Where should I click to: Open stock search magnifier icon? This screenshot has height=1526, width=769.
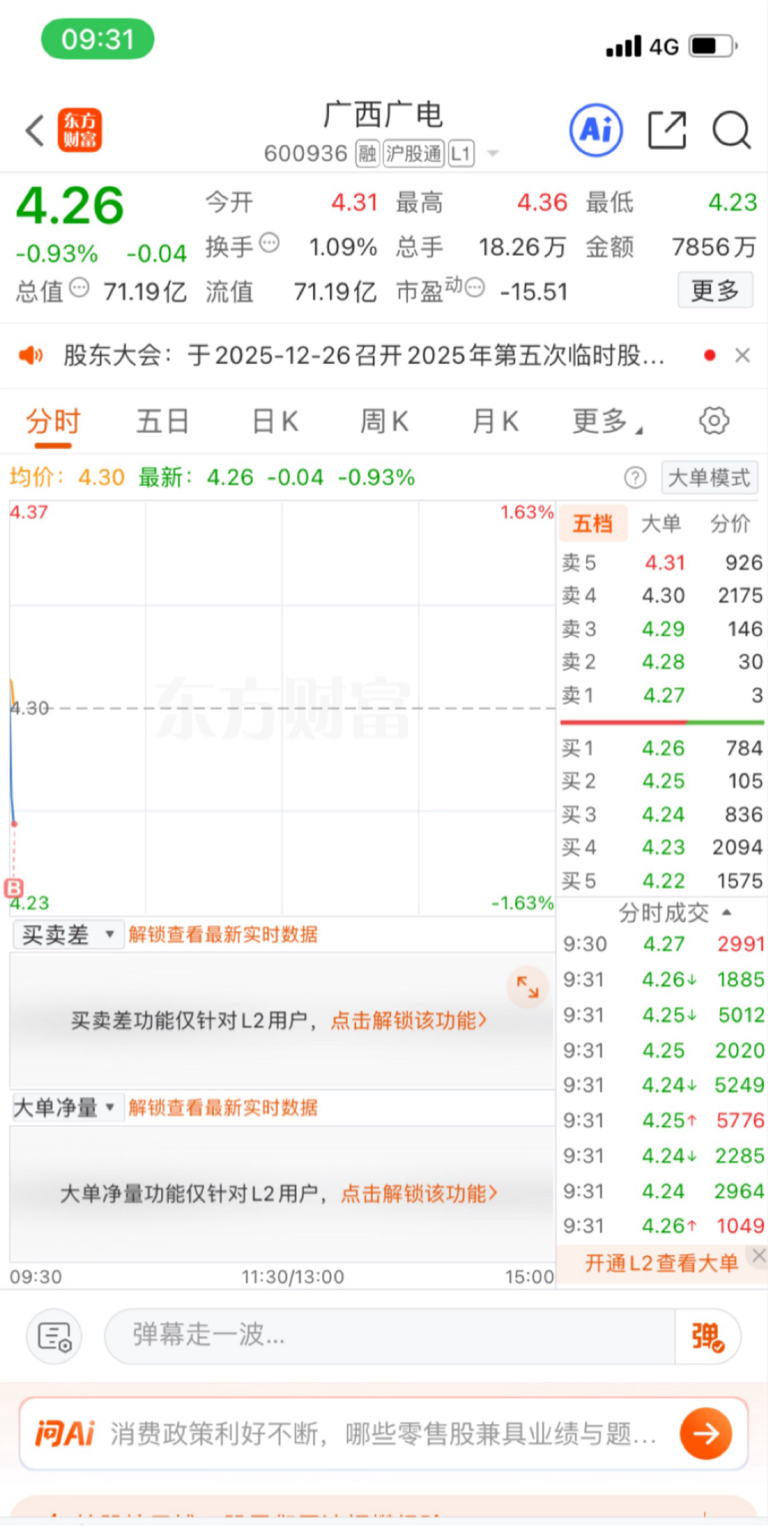(731, 130)
